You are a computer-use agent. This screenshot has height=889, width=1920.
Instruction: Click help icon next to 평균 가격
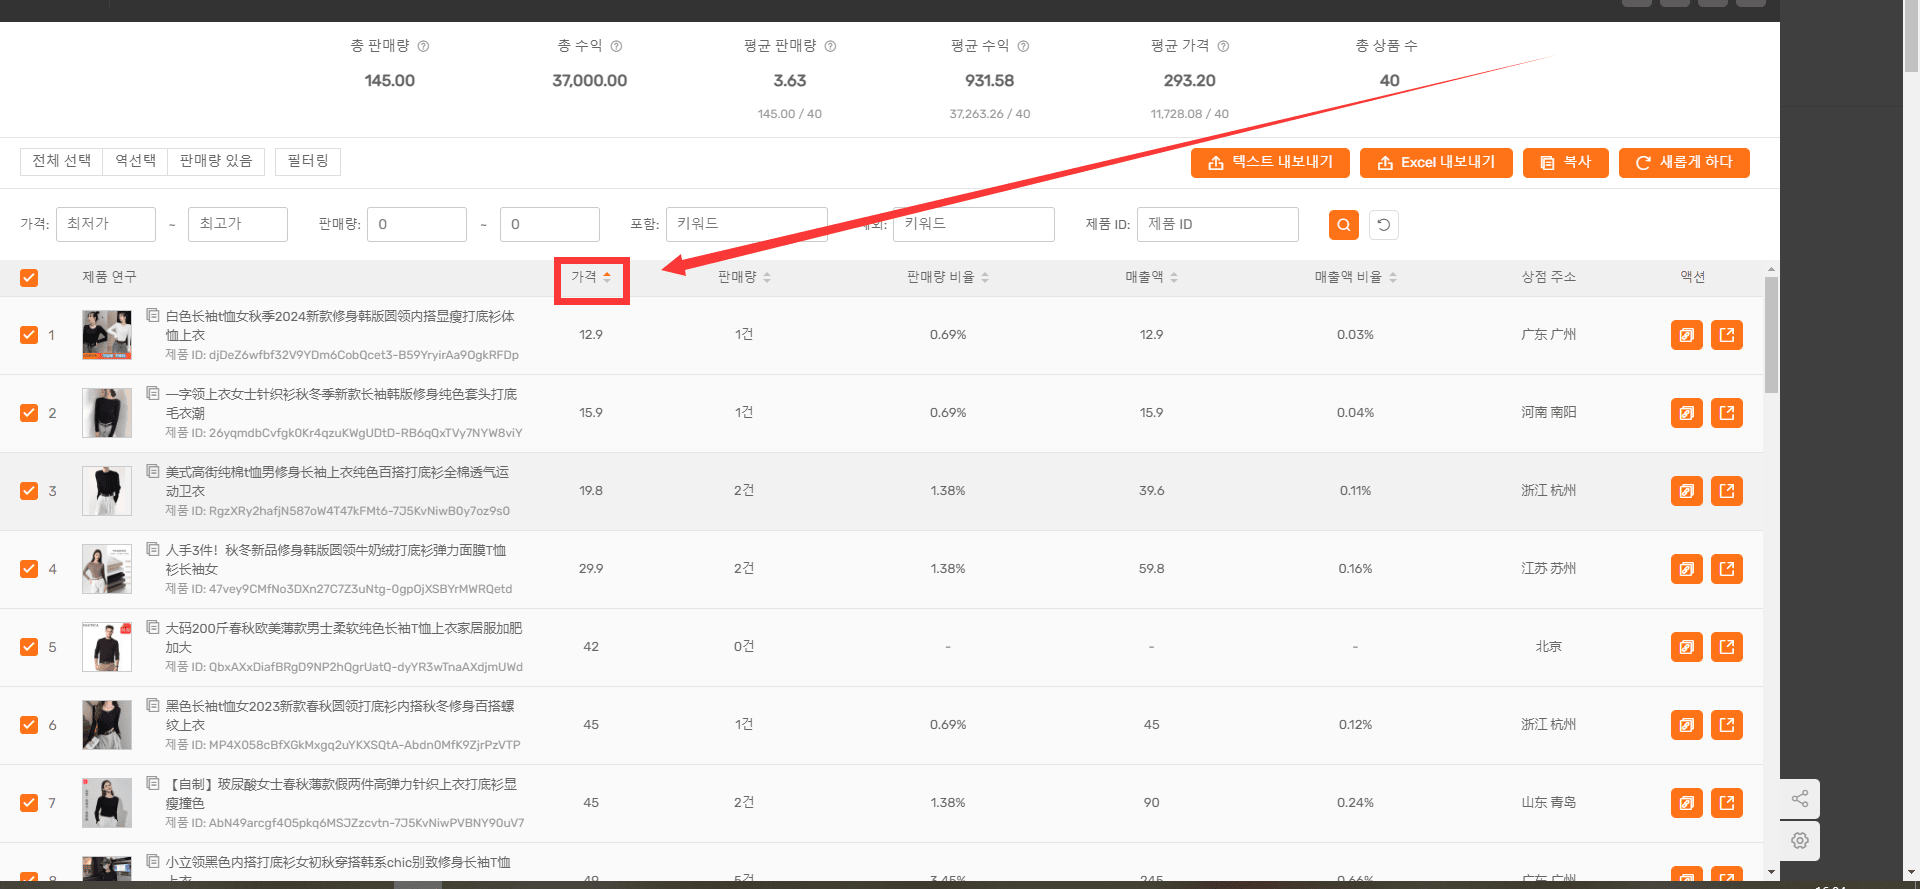pos(1223,46)
